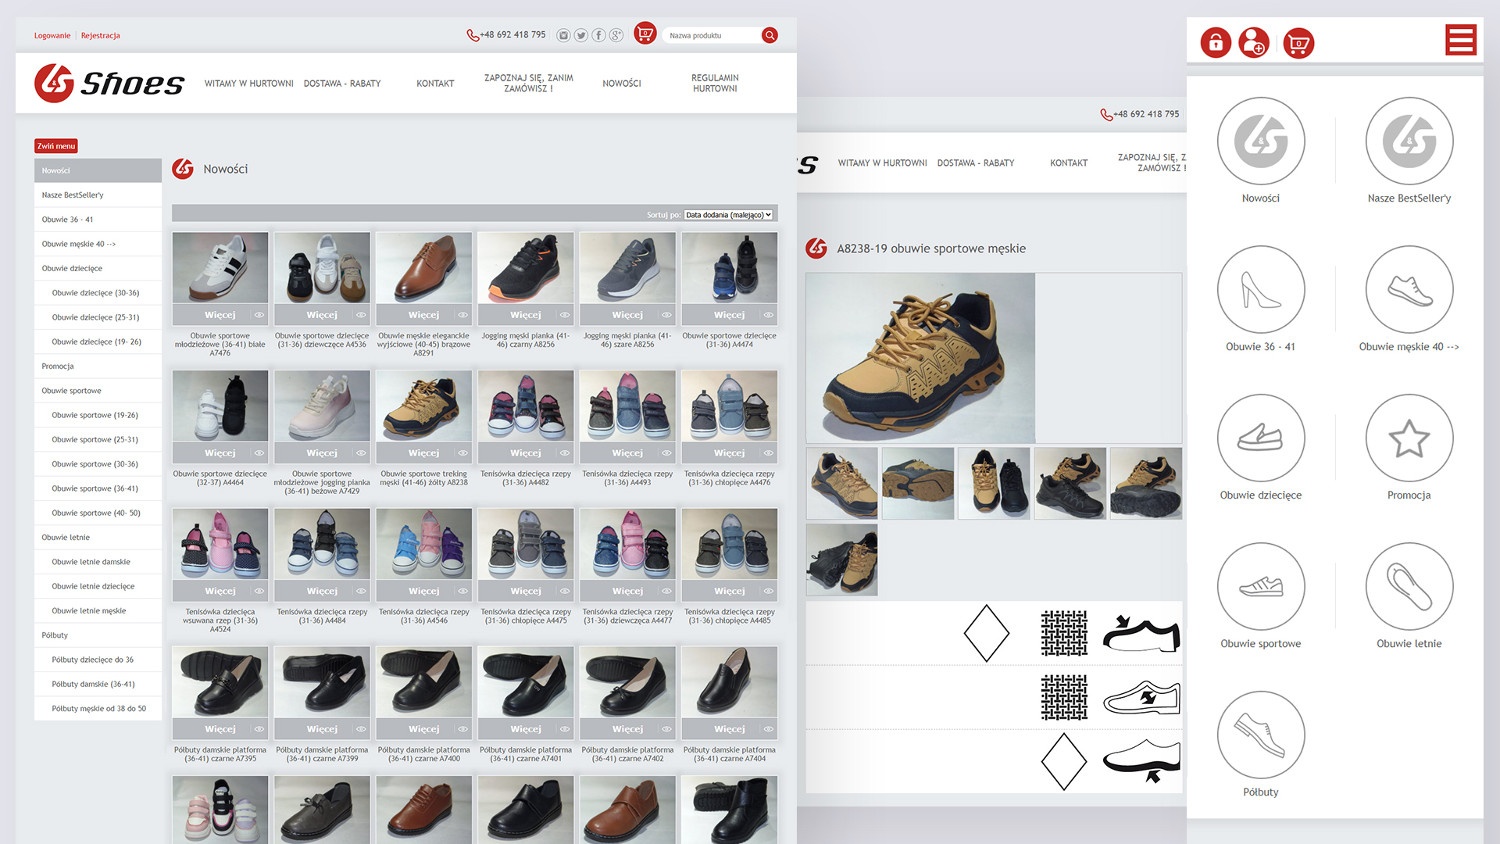
Task: Click the add-user registration icon
Action: (1253, 43)
